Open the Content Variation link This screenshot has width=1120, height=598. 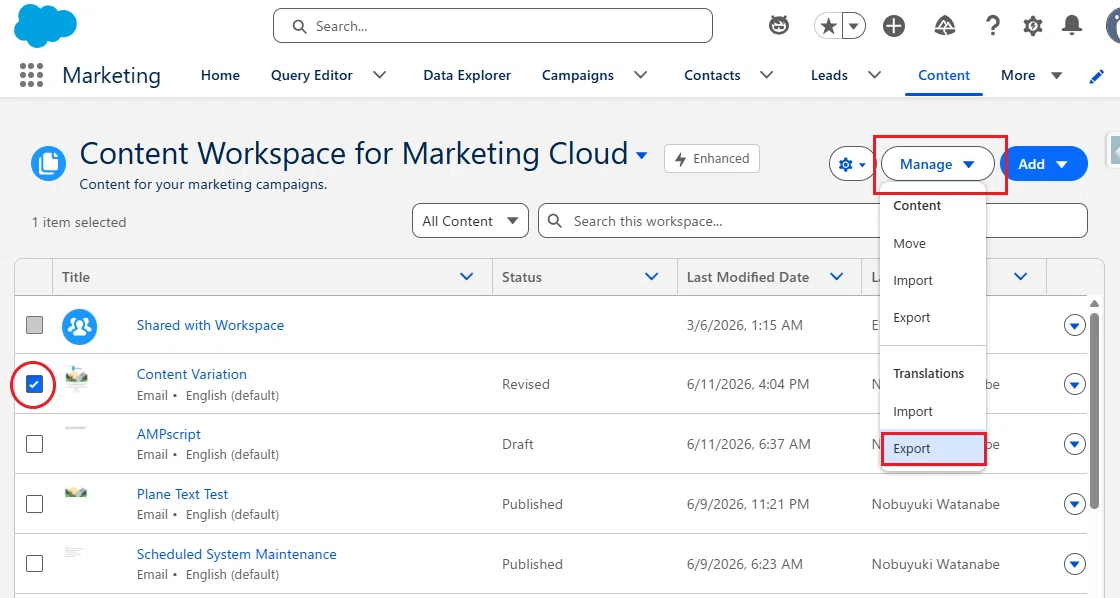(191, 374)
